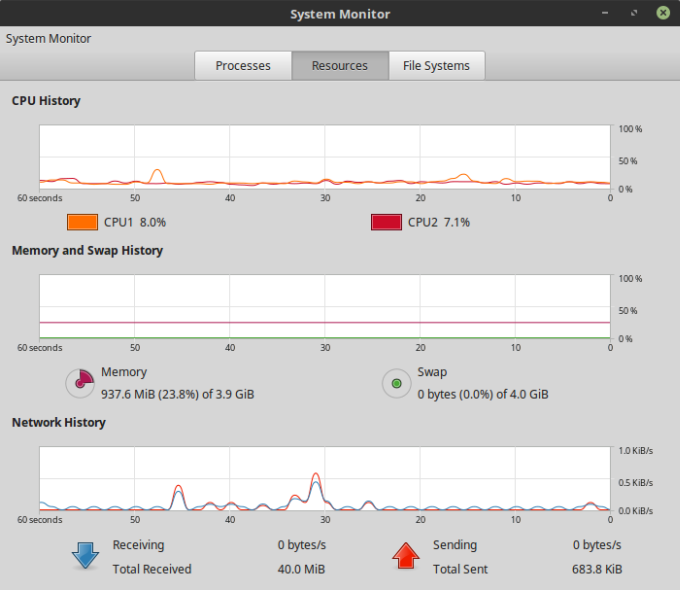Screen dimensions: 680x590
Task: Open the System Monitor menu
Action: (48, 38)
